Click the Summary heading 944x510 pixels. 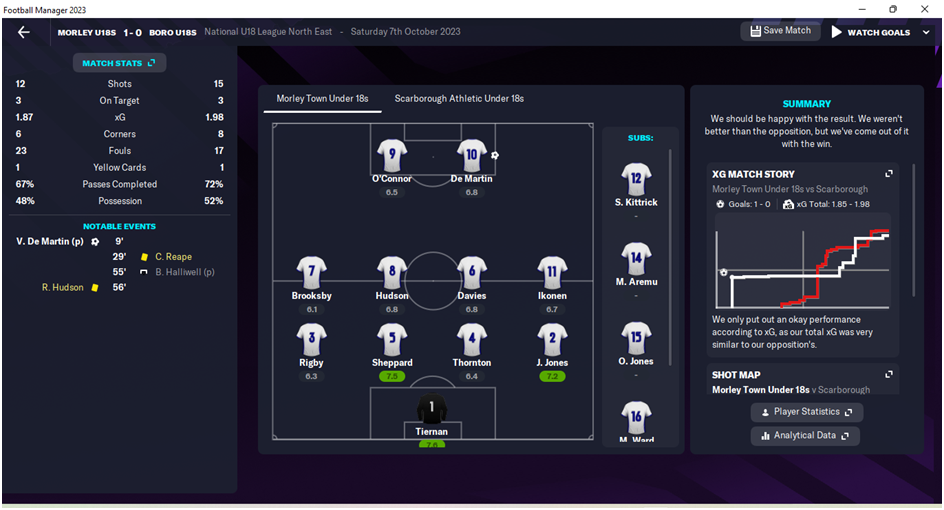coord(807,104)
